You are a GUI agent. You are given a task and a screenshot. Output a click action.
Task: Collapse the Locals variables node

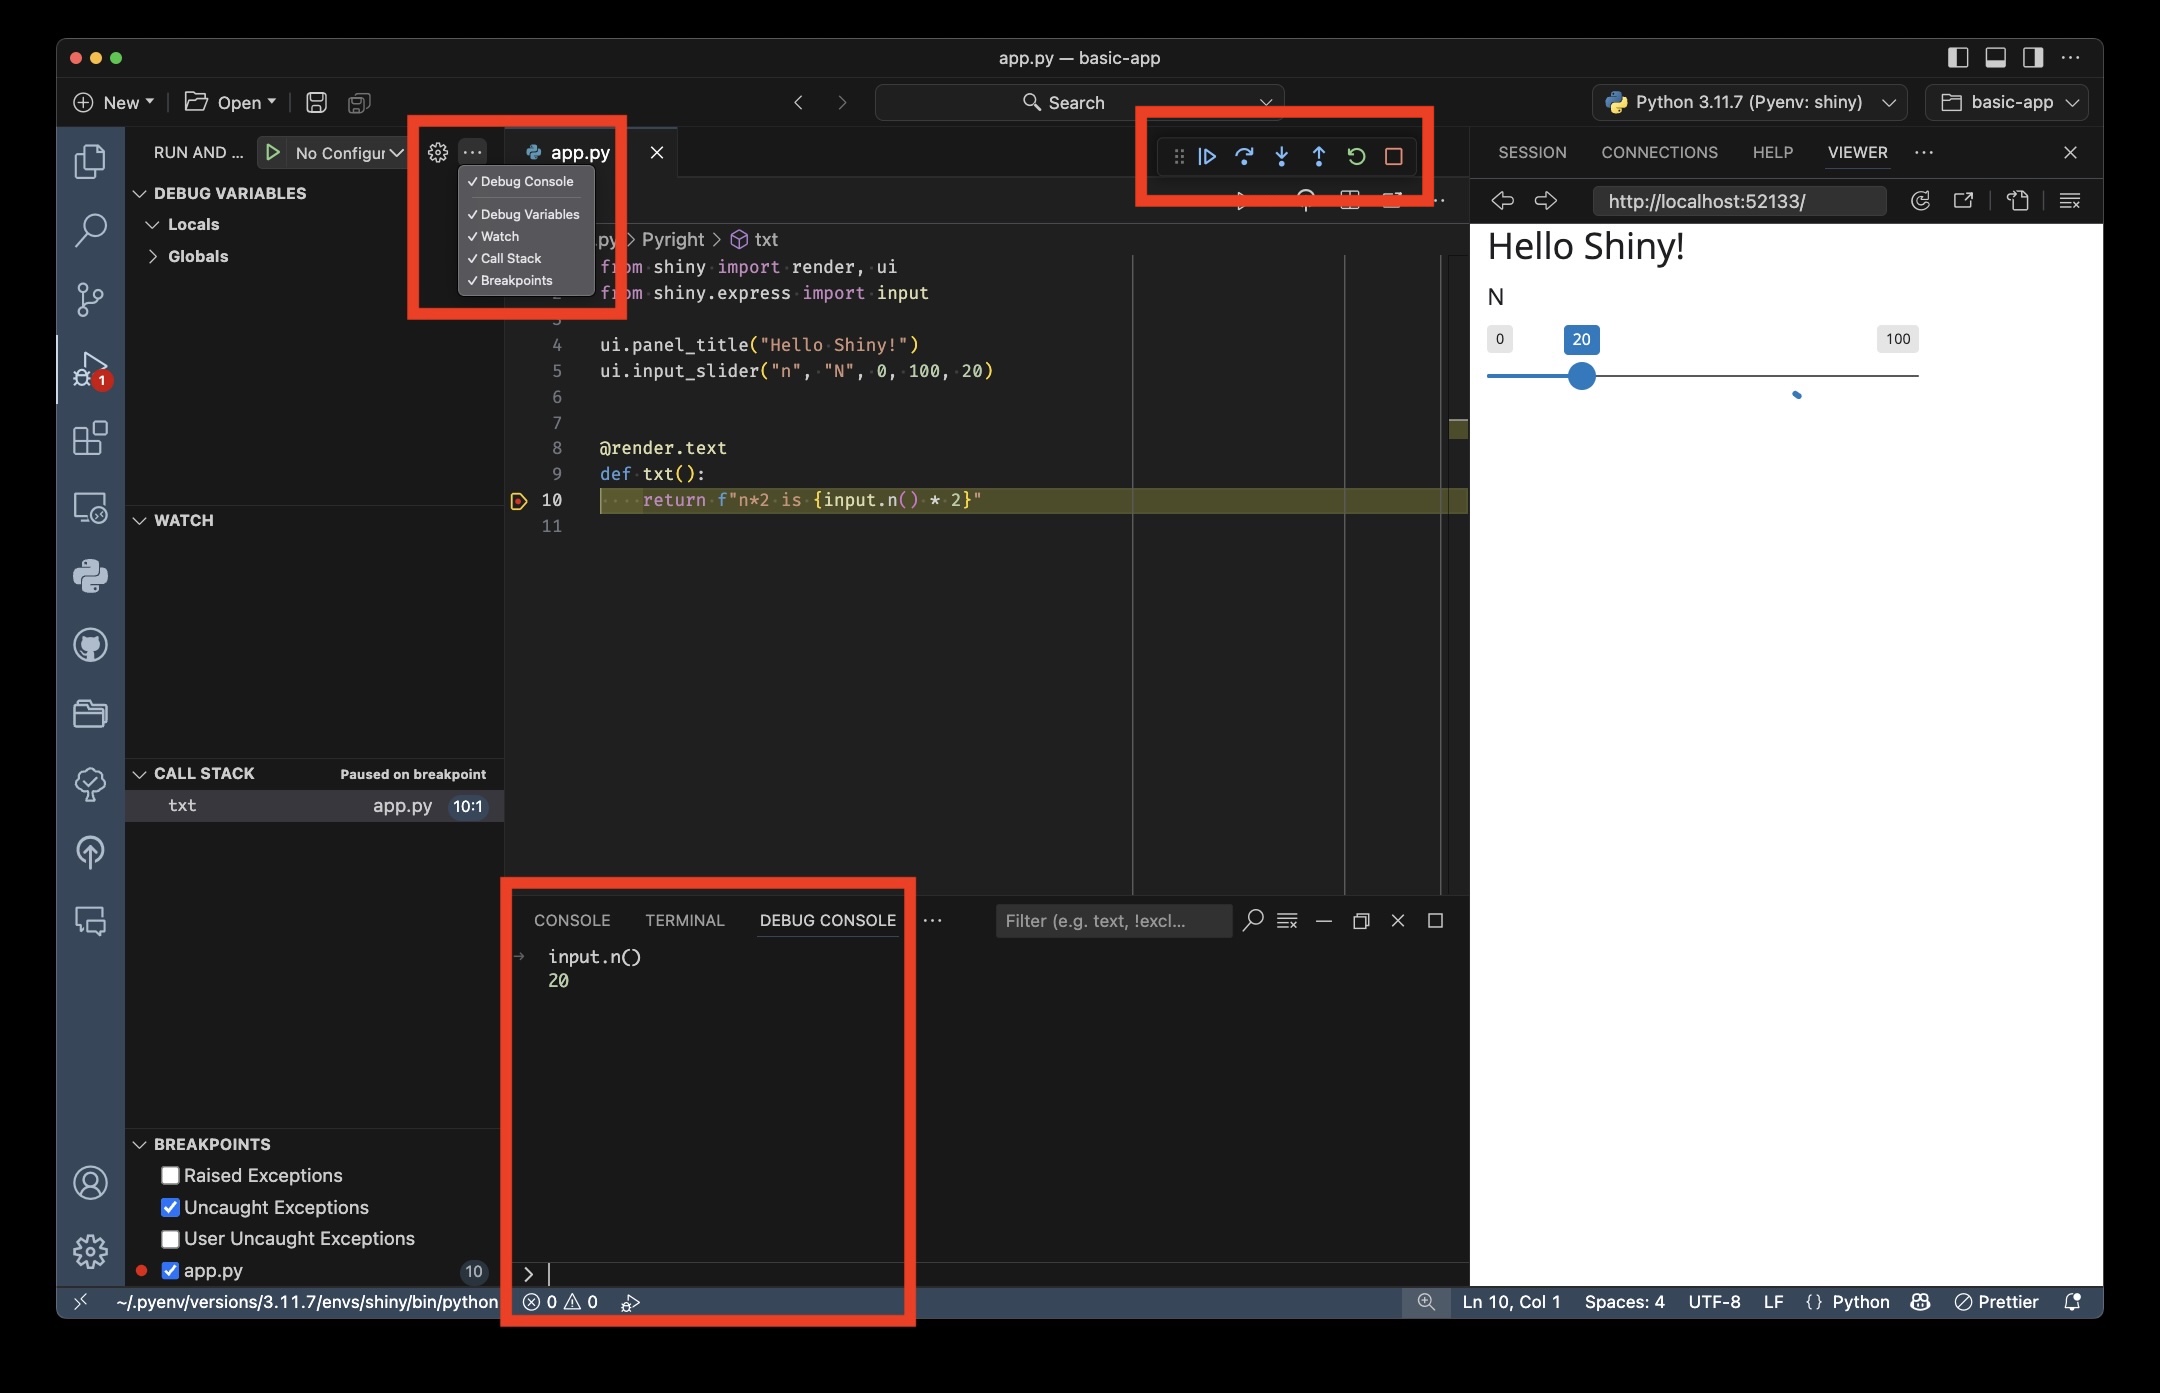(x=153, y=225)
